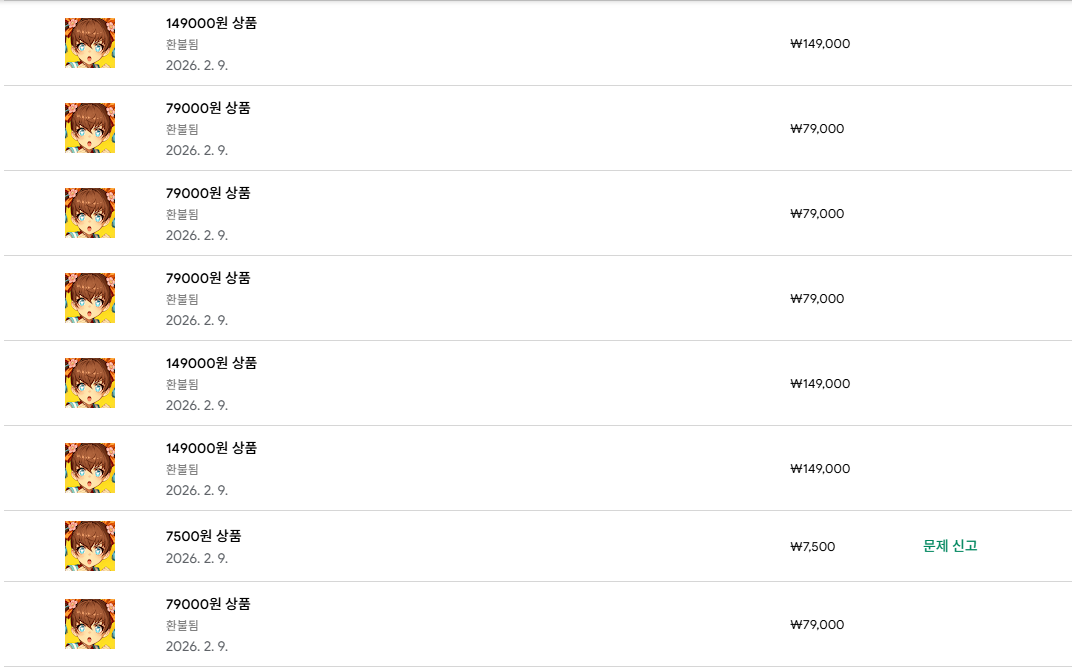Click the app icon of the bottom 79000원 상품
Image resolution: width=1072 pixels, height=668 pixels.
click(90, 624)
